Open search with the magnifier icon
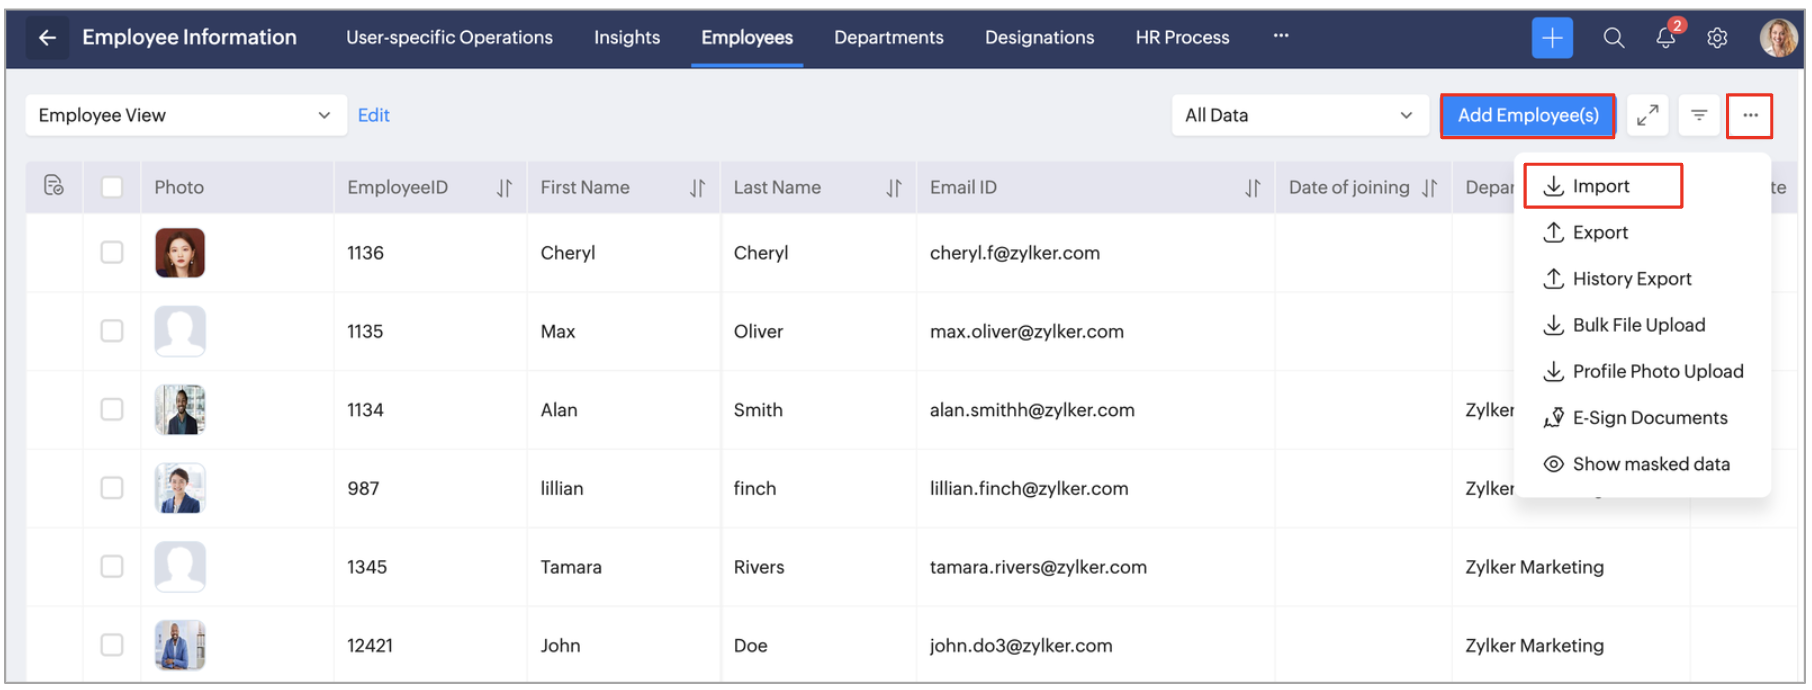1812x690 pixels. coord(1613,38)
